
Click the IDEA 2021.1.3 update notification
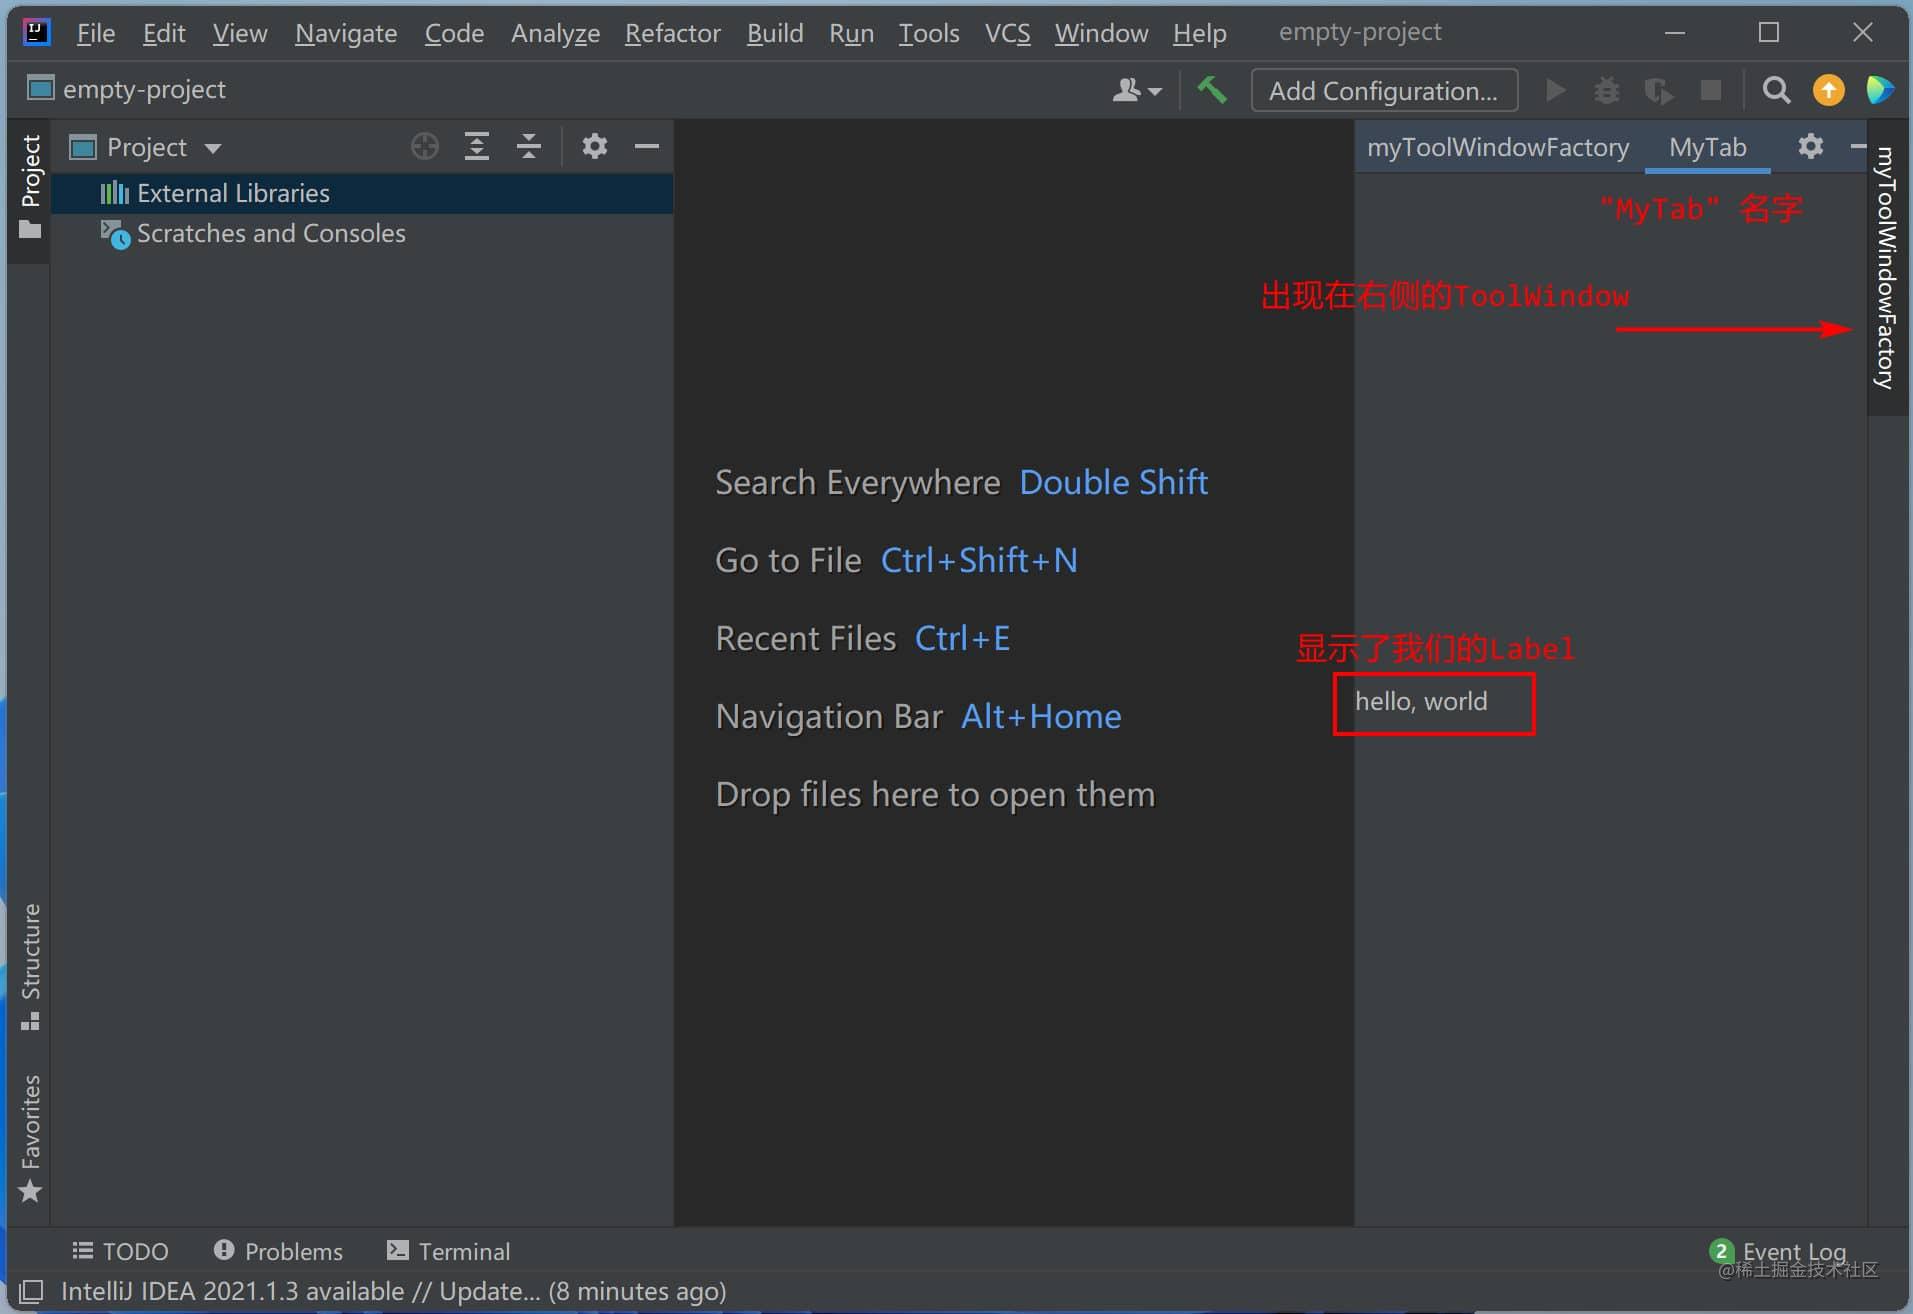393,1291
